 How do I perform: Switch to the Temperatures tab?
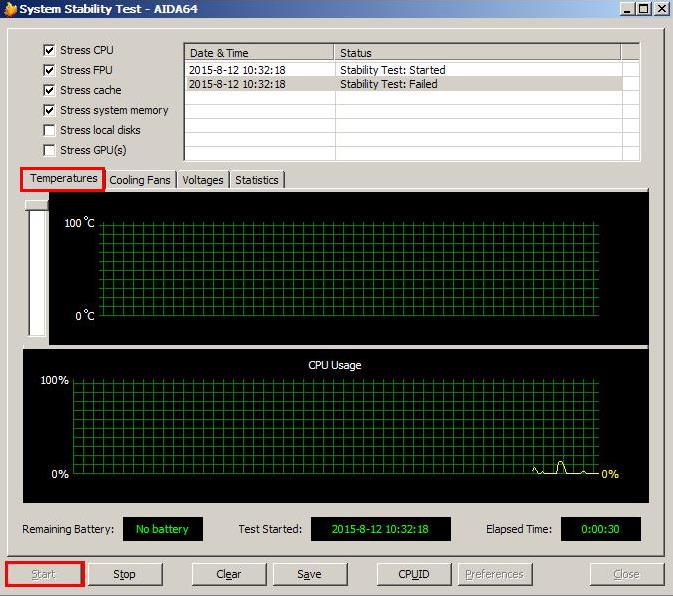click(x=63, y=179)
